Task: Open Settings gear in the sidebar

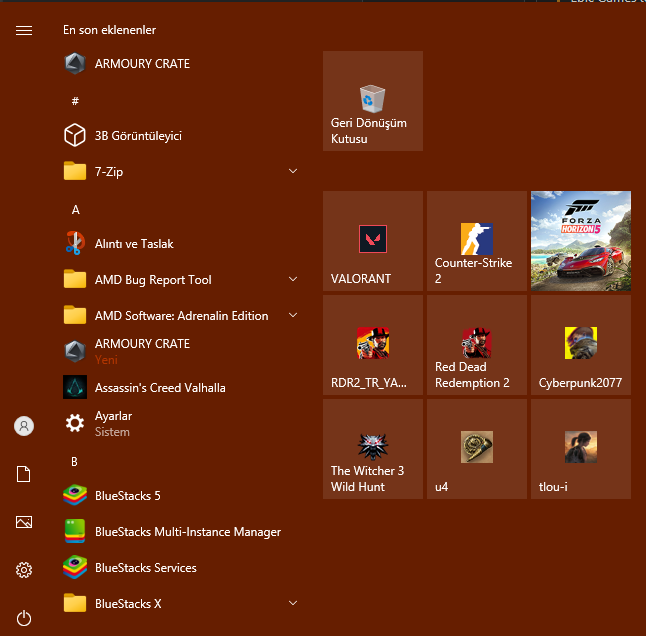Action: pos(24,570)
